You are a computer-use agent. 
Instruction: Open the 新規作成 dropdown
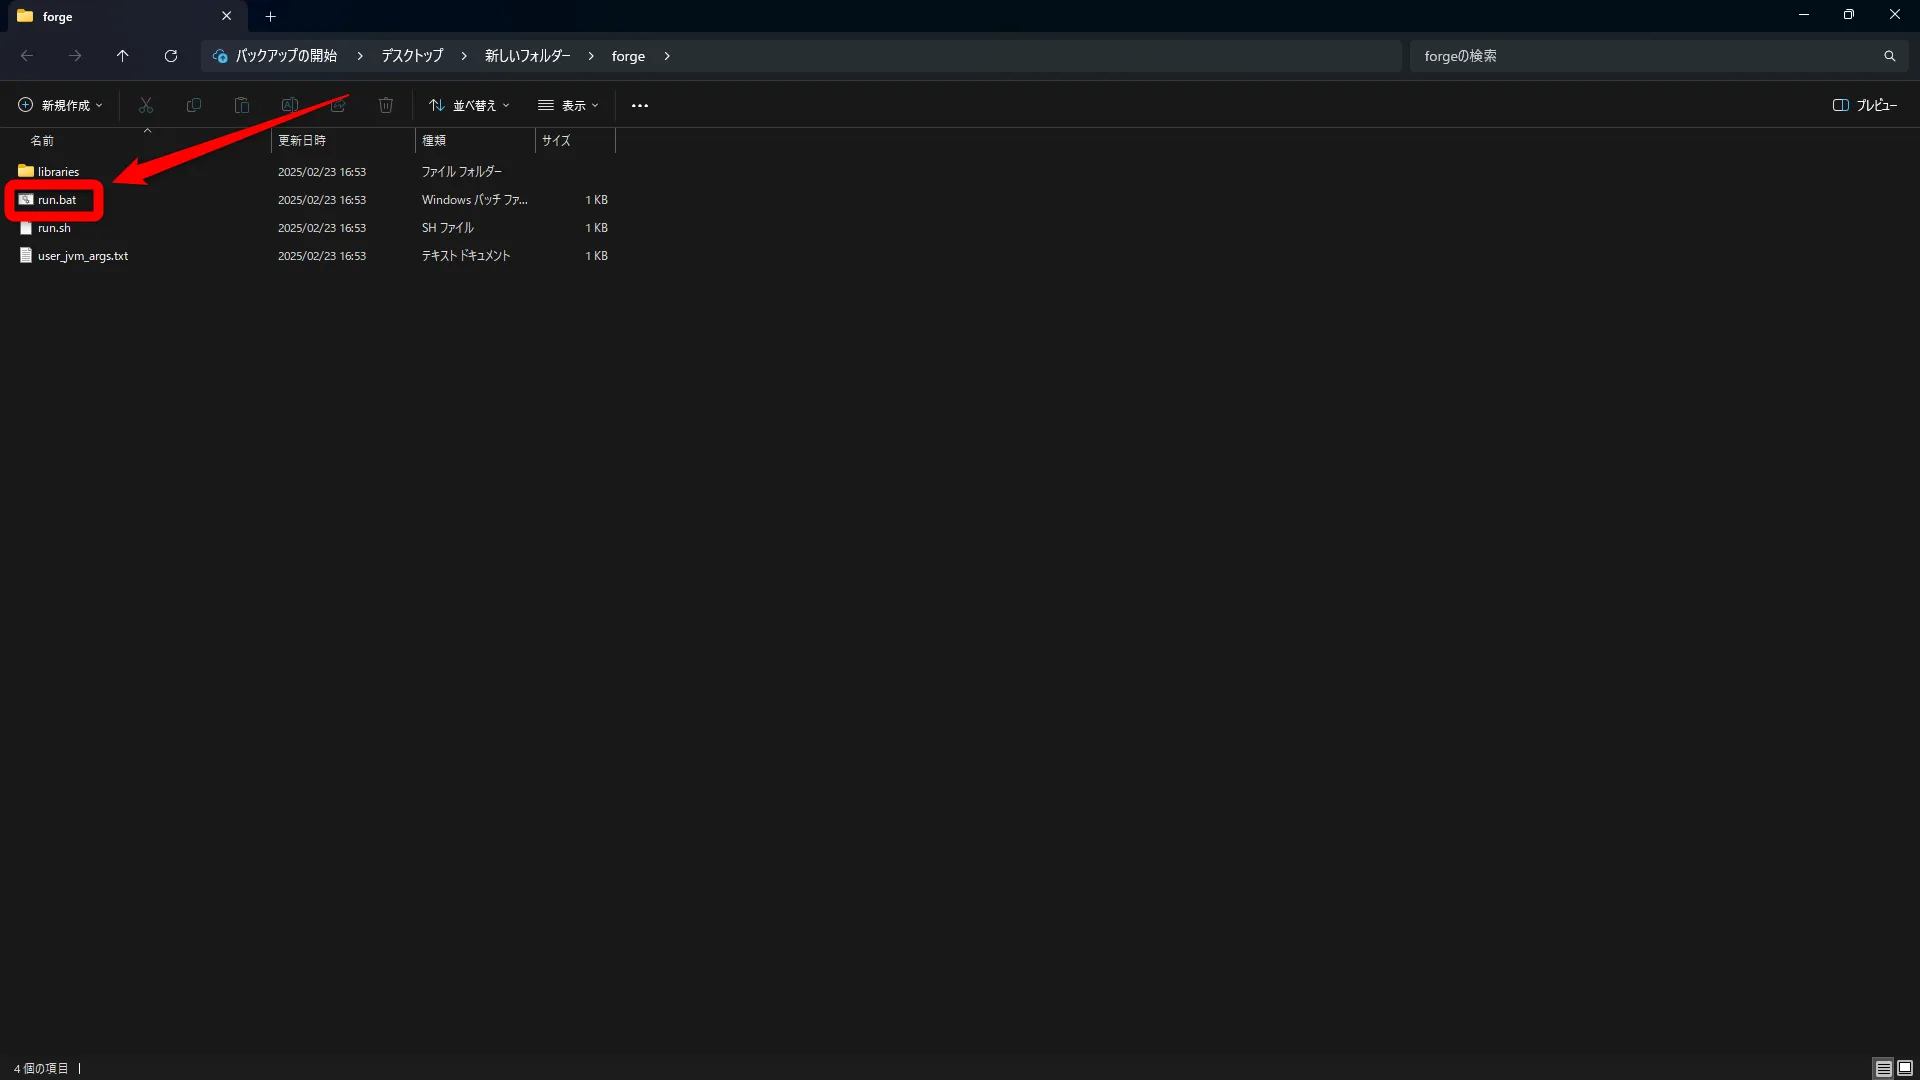(x=60, y=105)
